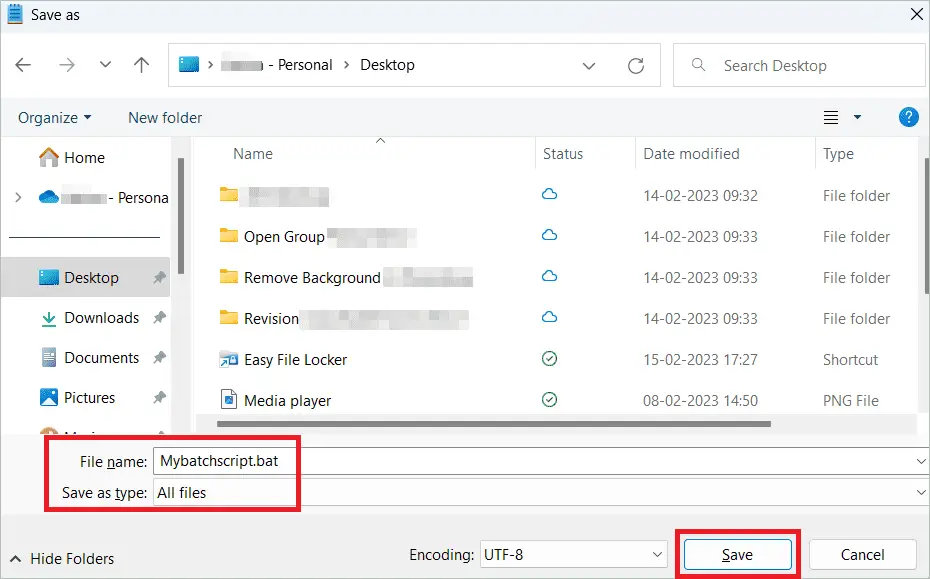930x579 pixels.
Task: Open the Save as type dropdown
Action: pyautogui.click(x=921, y=492)
